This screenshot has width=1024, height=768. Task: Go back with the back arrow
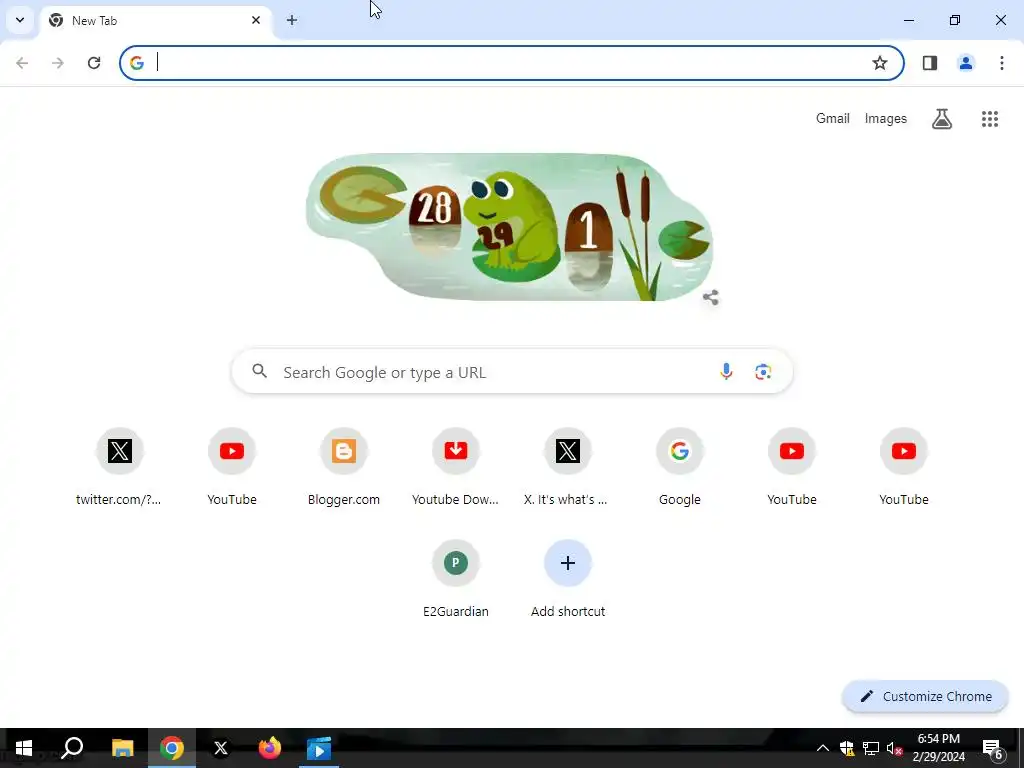[x=22, y=63]
